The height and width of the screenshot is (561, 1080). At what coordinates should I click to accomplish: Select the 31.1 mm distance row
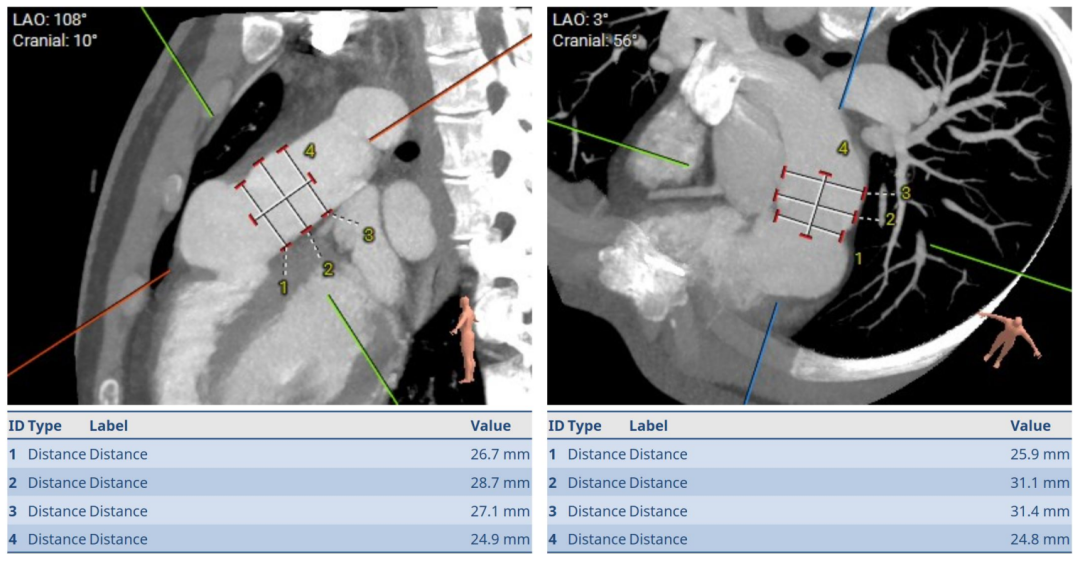[809, 482]
